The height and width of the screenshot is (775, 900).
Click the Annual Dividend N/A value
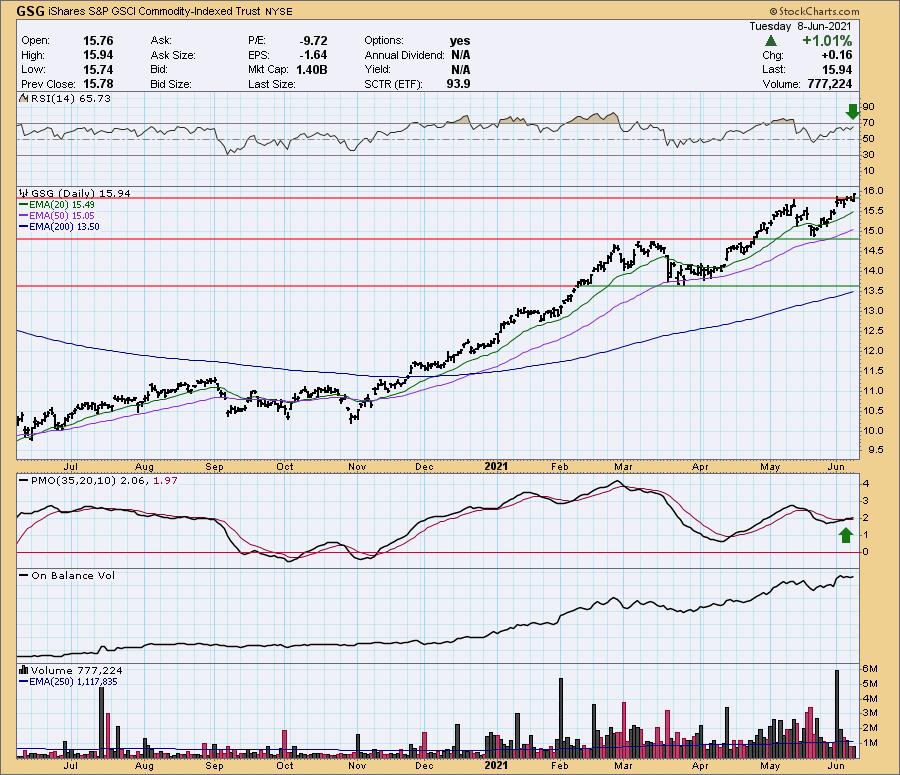(x=460, y=55)
